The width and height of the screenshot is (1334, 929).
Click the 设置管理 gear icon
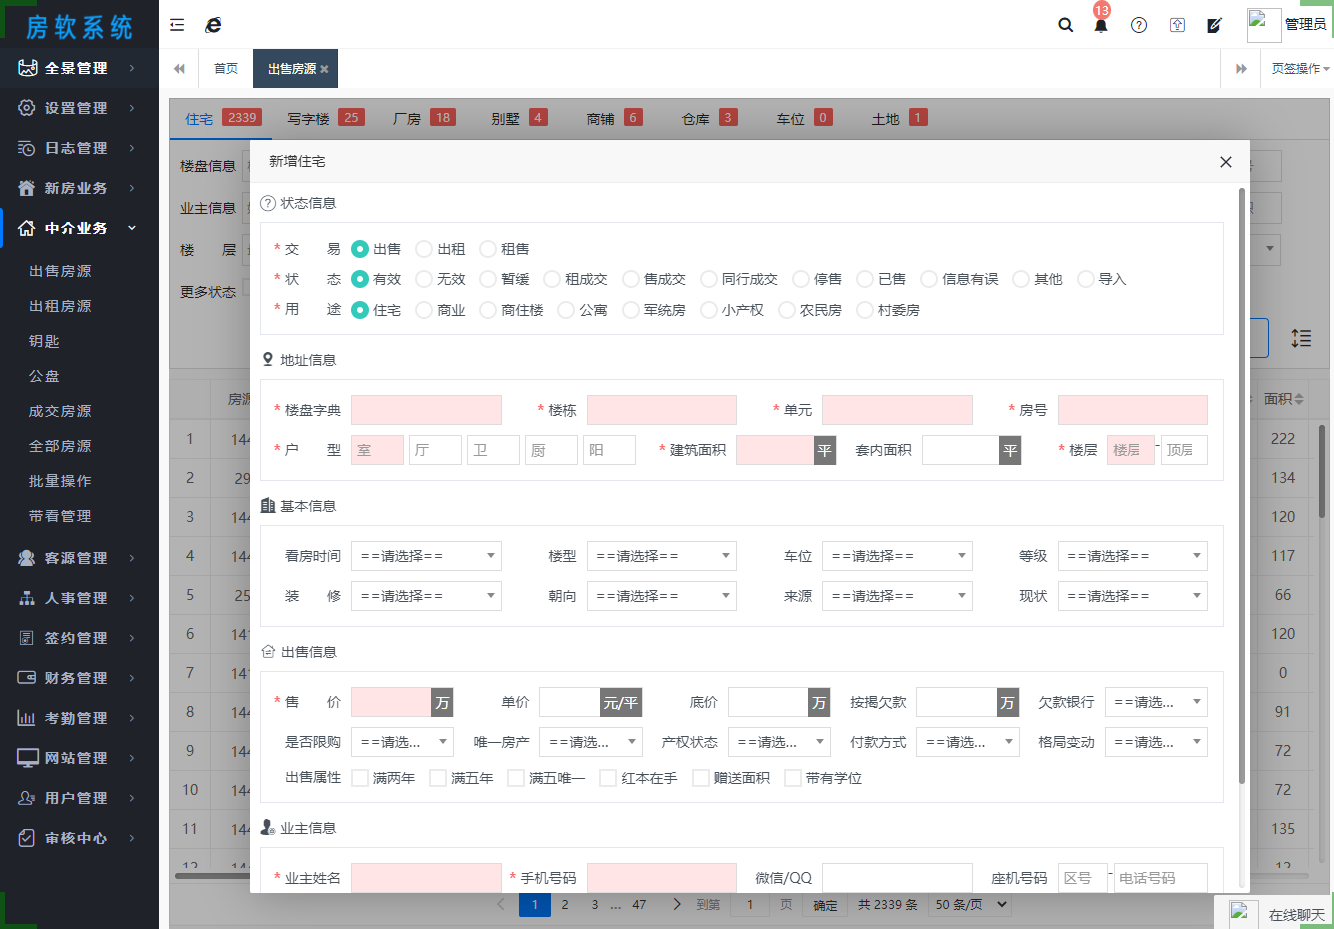pyautogui.click(x=27, y=108)
